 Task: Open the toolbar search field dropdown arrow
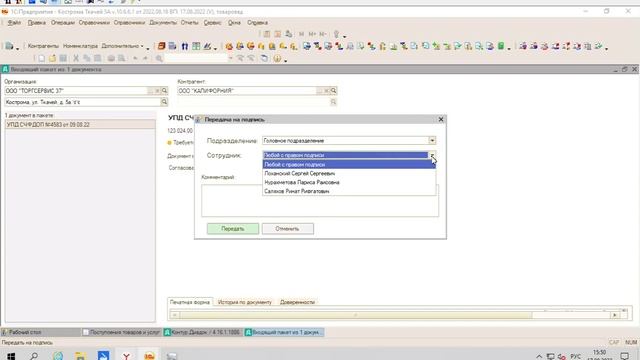(x=231, y=58)
